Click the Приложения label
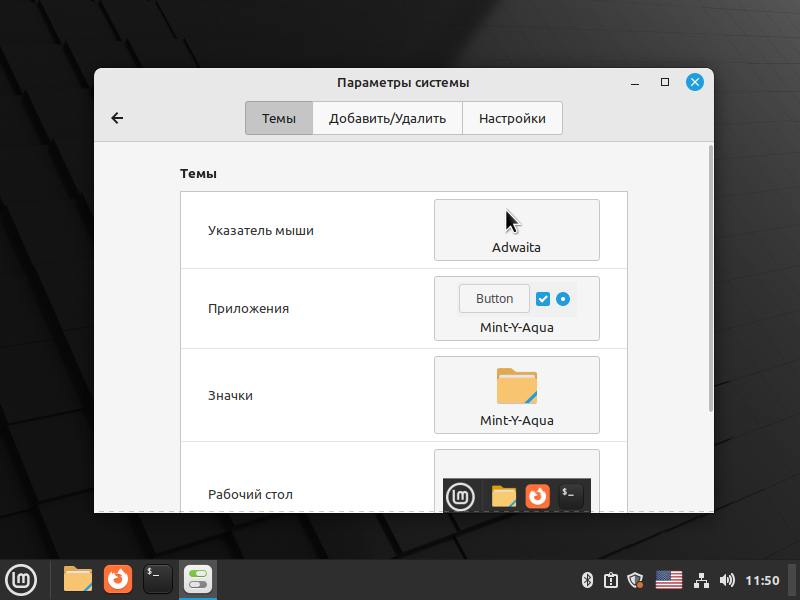 tap(248, 309)
